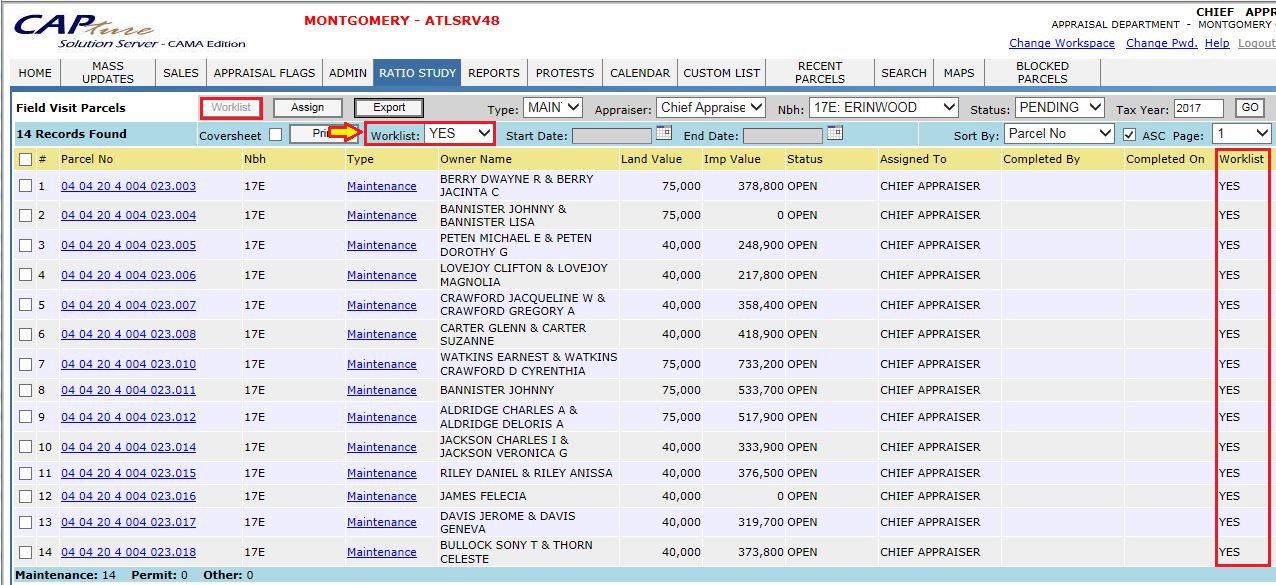Tick the select-all checkbox in header row
Viewport: 1276px width, 585px height.
(25, 159)
